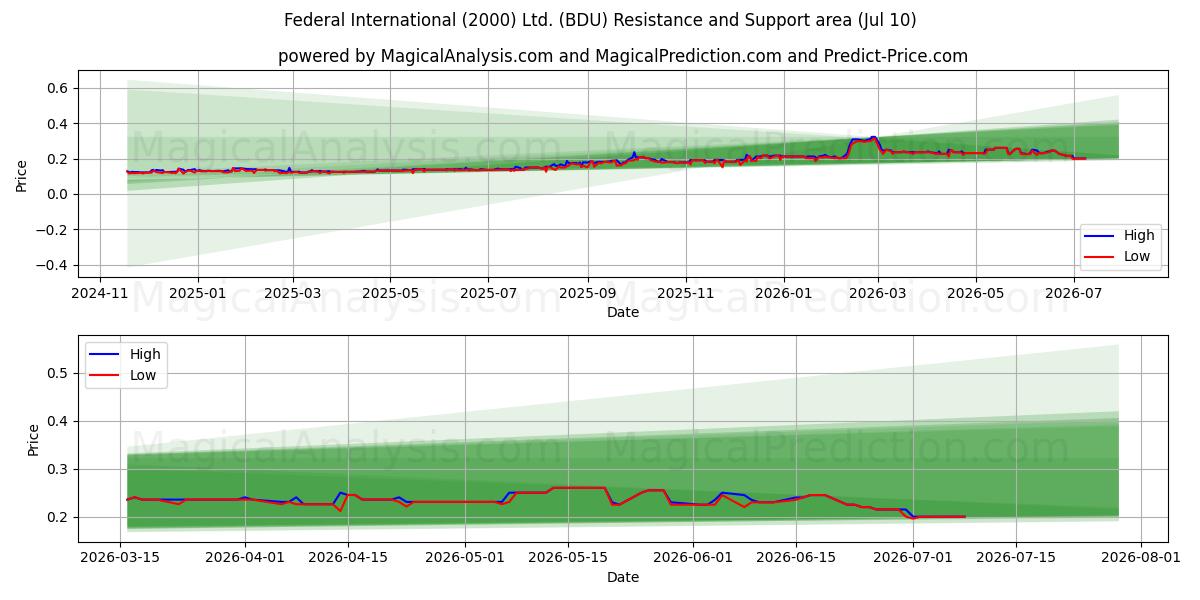Click the lower chart y-axis value '0.3'

[56, 470]
